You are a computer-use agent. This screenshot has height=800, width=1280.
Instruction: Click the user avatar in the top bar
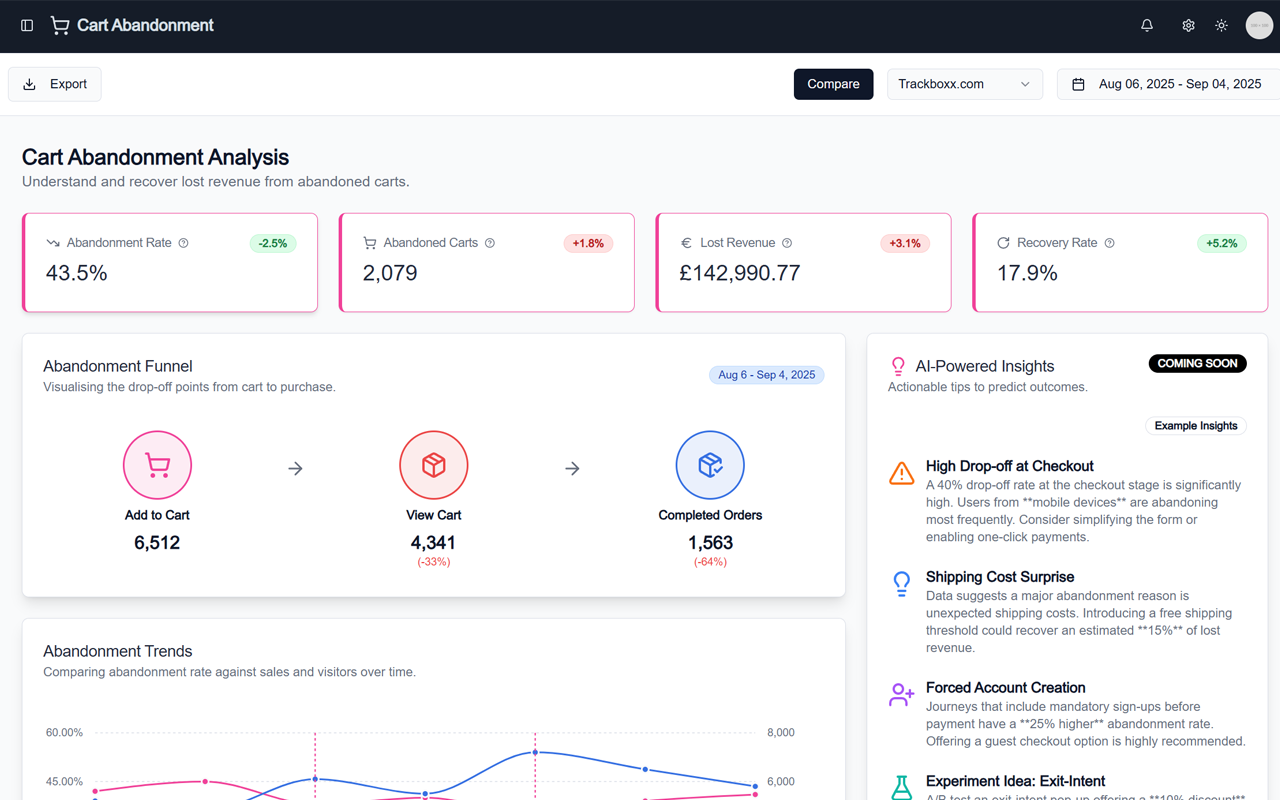[1259, 25]
